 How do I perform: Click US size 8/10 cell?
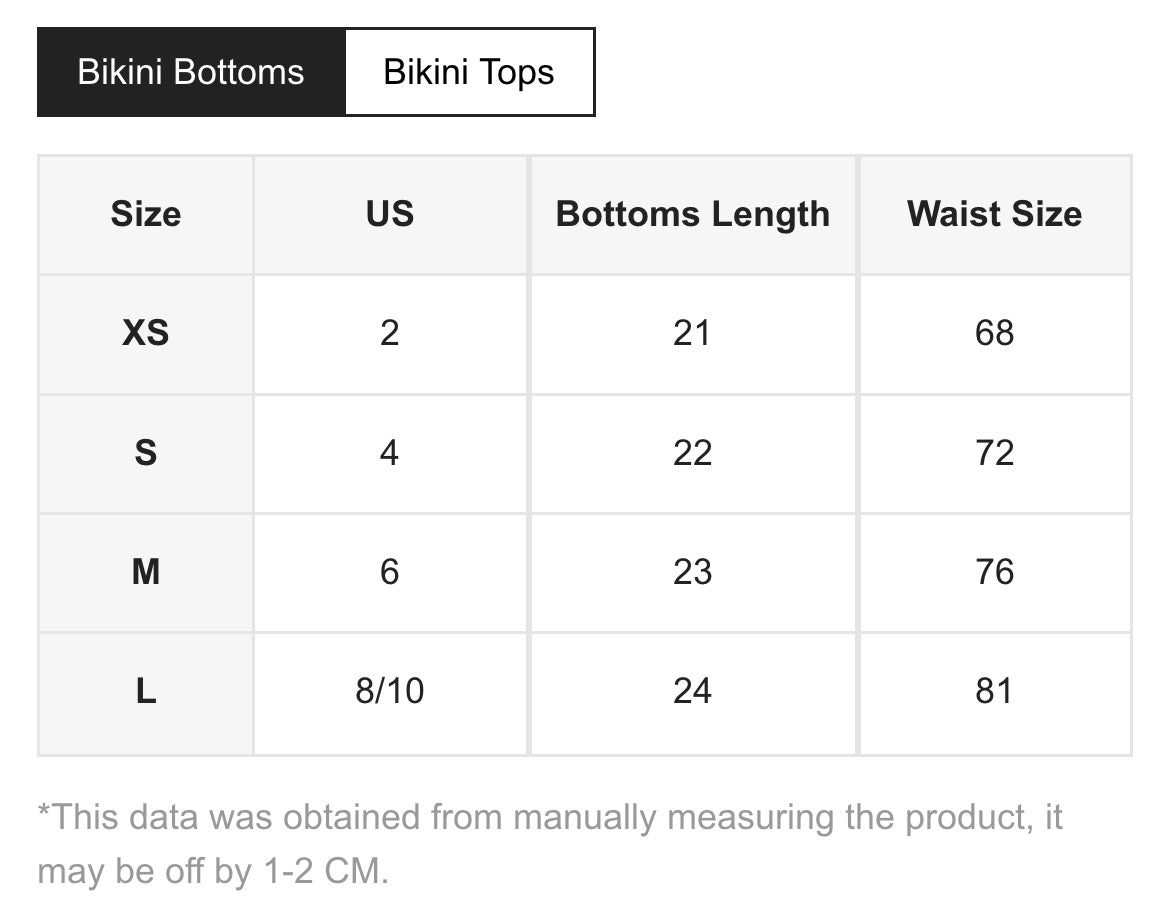tap(390, 691)
